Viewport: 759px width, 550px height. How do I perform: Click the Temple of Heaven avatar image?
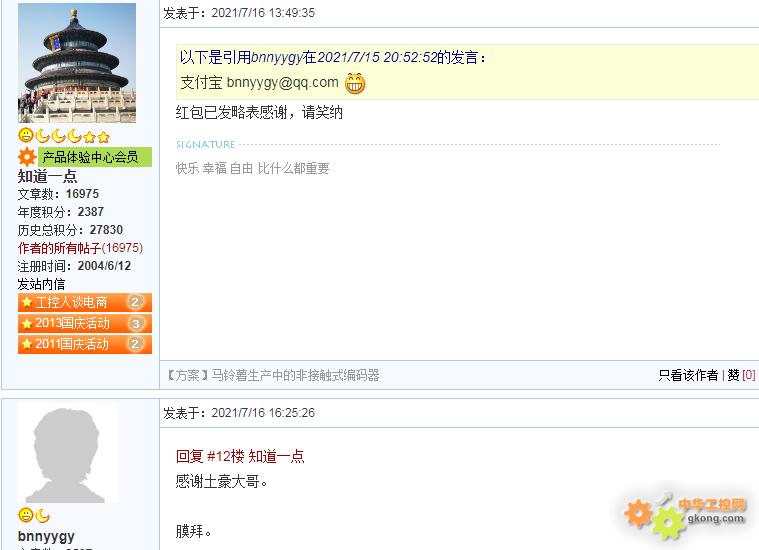coord(77,62)
